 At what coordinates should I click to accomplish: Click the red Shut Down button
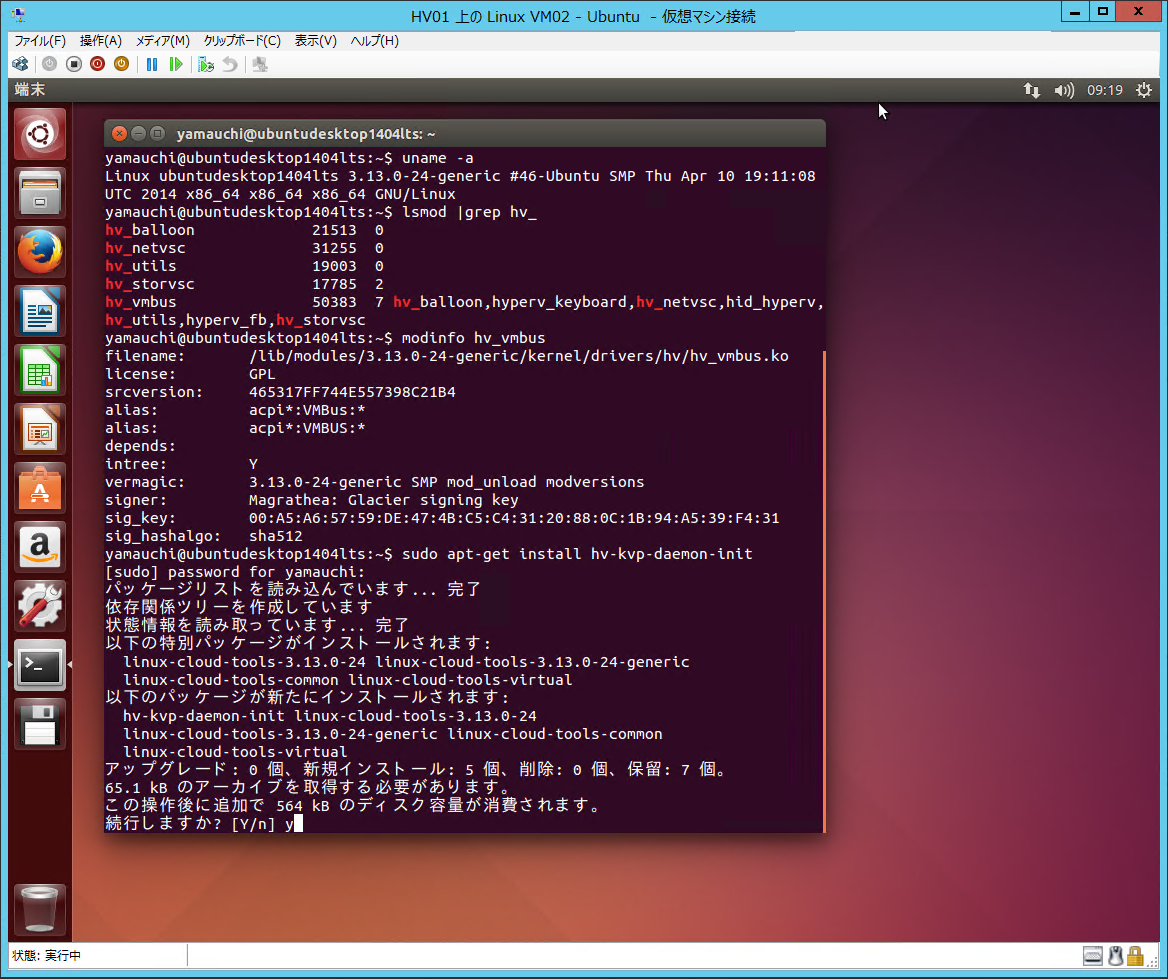(96, 63)
